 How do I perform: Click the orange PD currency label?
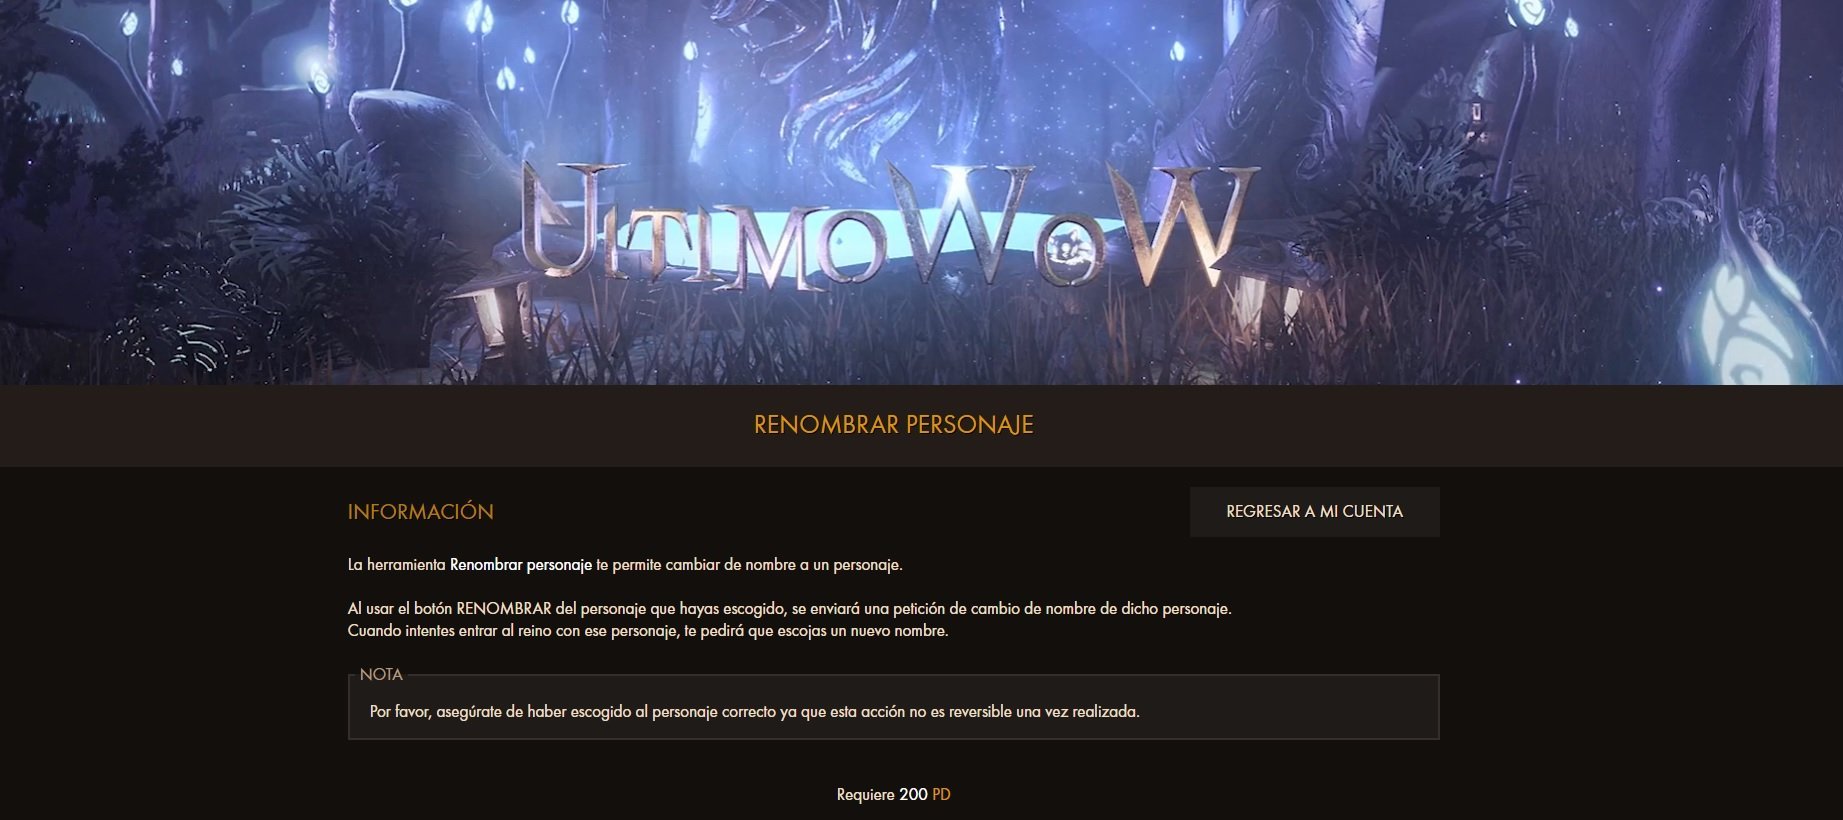941,795
